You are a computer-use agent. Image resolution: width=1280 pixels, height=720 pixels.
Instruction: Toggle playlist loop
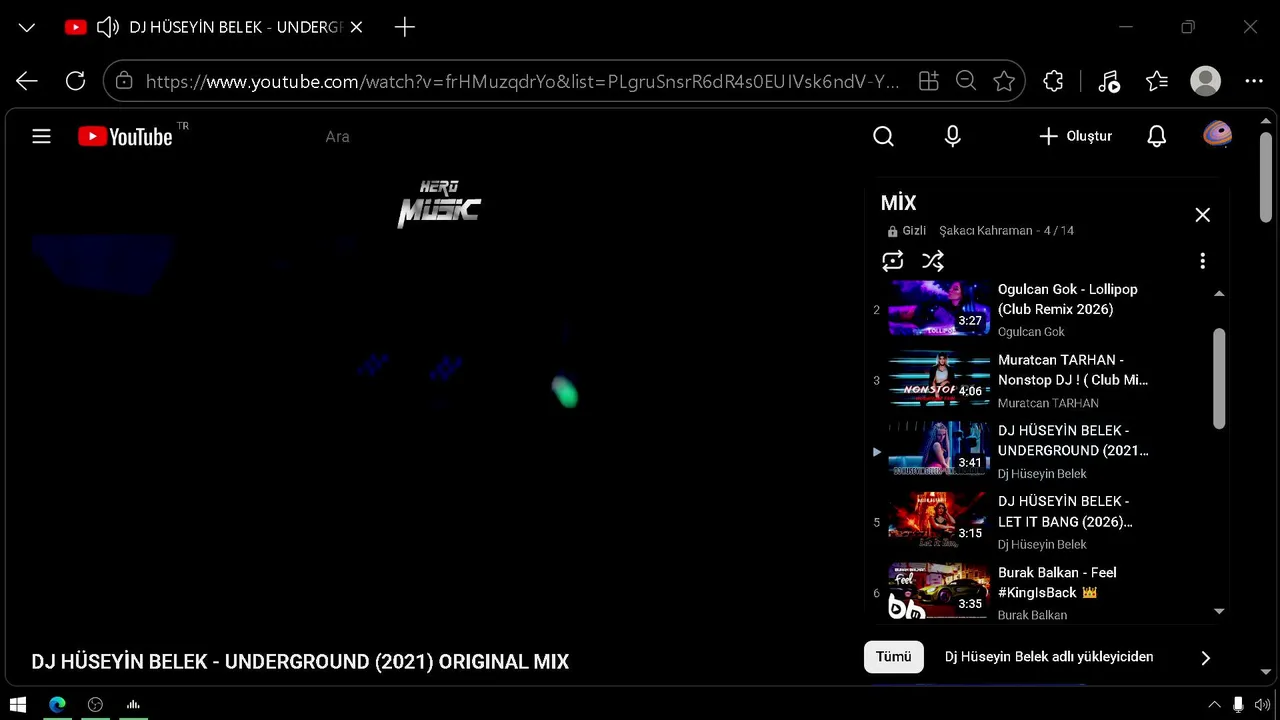click(x=892, y=261)
